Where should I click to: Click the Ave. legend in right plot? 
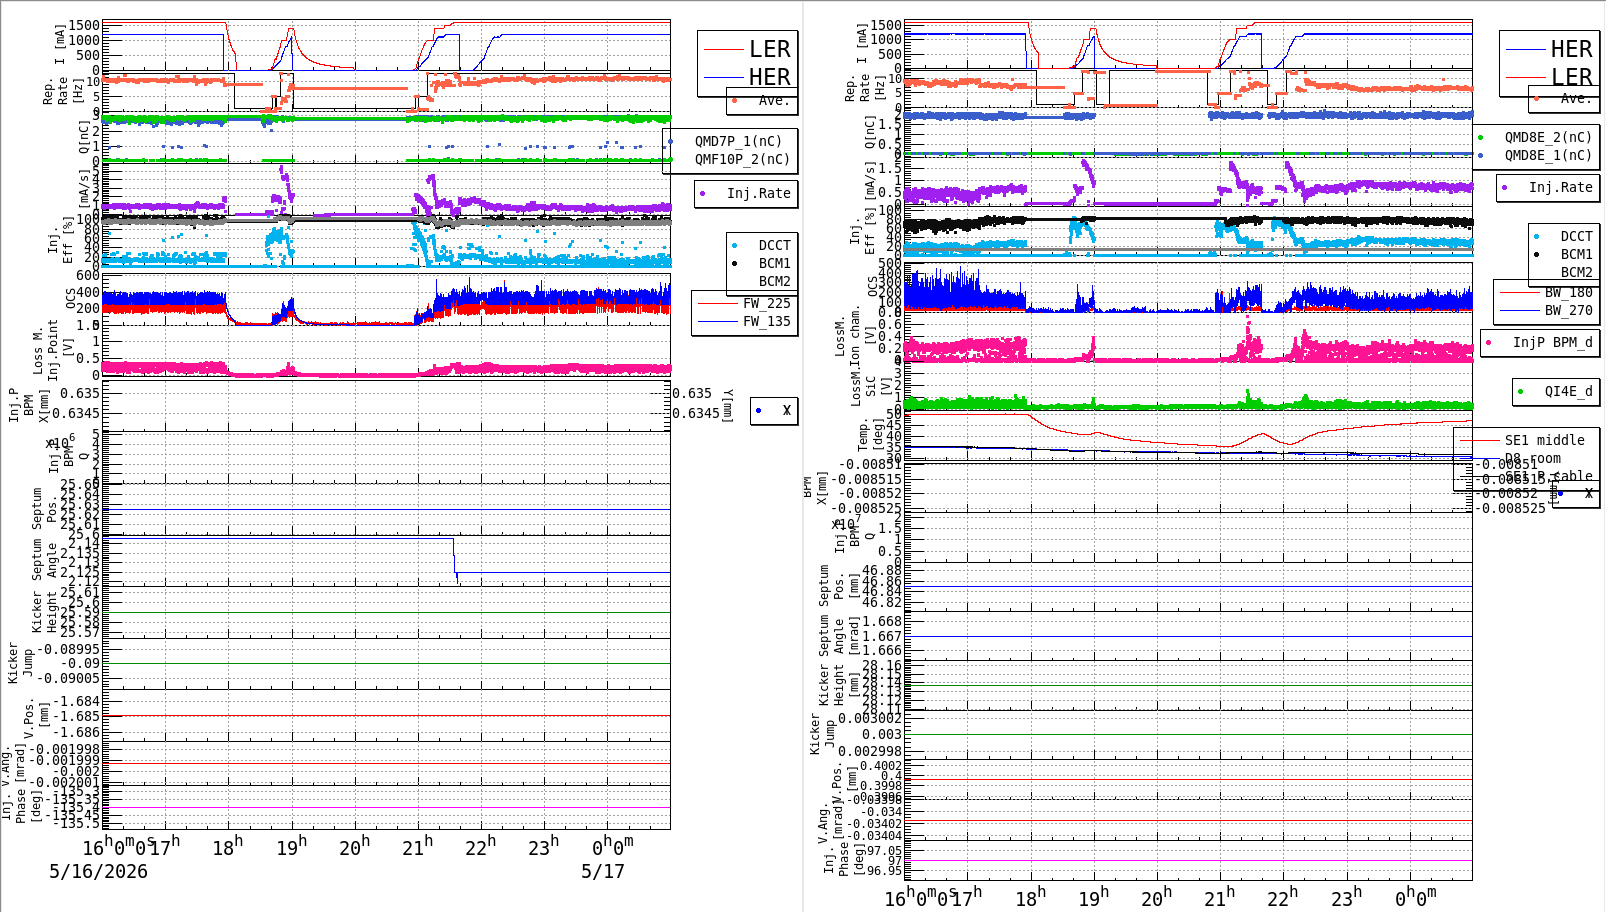pos(1575,98)
